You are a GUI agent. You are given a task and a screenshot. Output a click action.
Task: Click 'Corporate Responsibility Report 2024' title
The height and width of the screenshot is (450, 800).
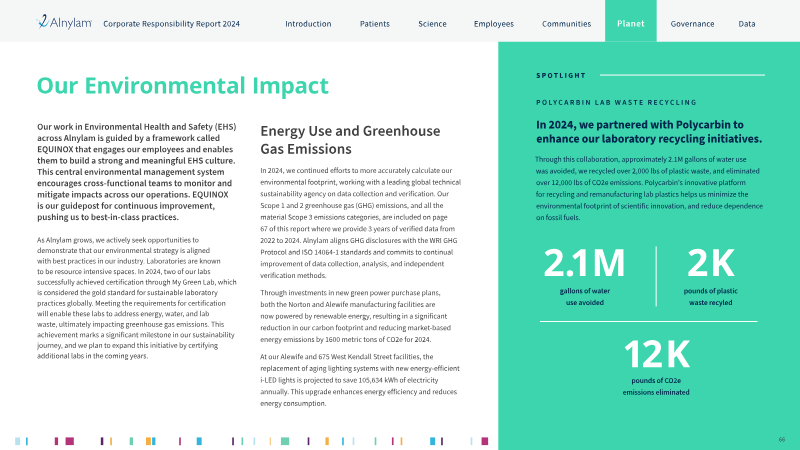click(171, 23)
